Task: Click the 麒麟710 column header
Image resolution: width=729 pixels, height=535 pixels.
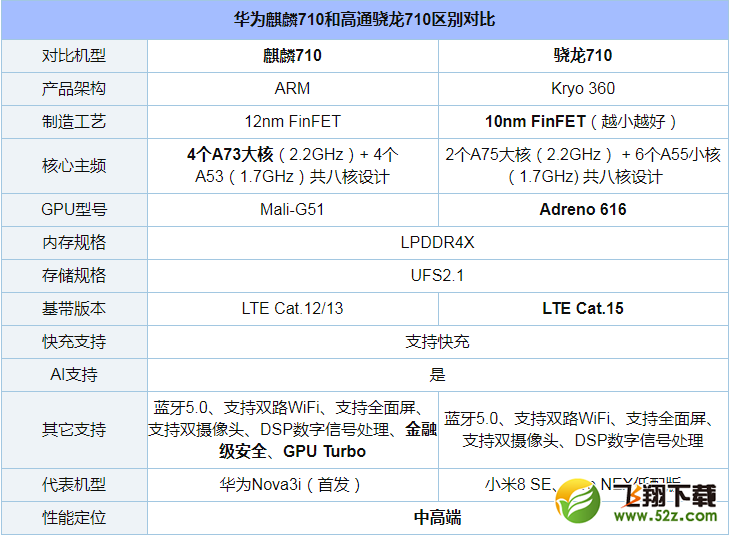Action: pyautogui.click(x=292, y=56)
